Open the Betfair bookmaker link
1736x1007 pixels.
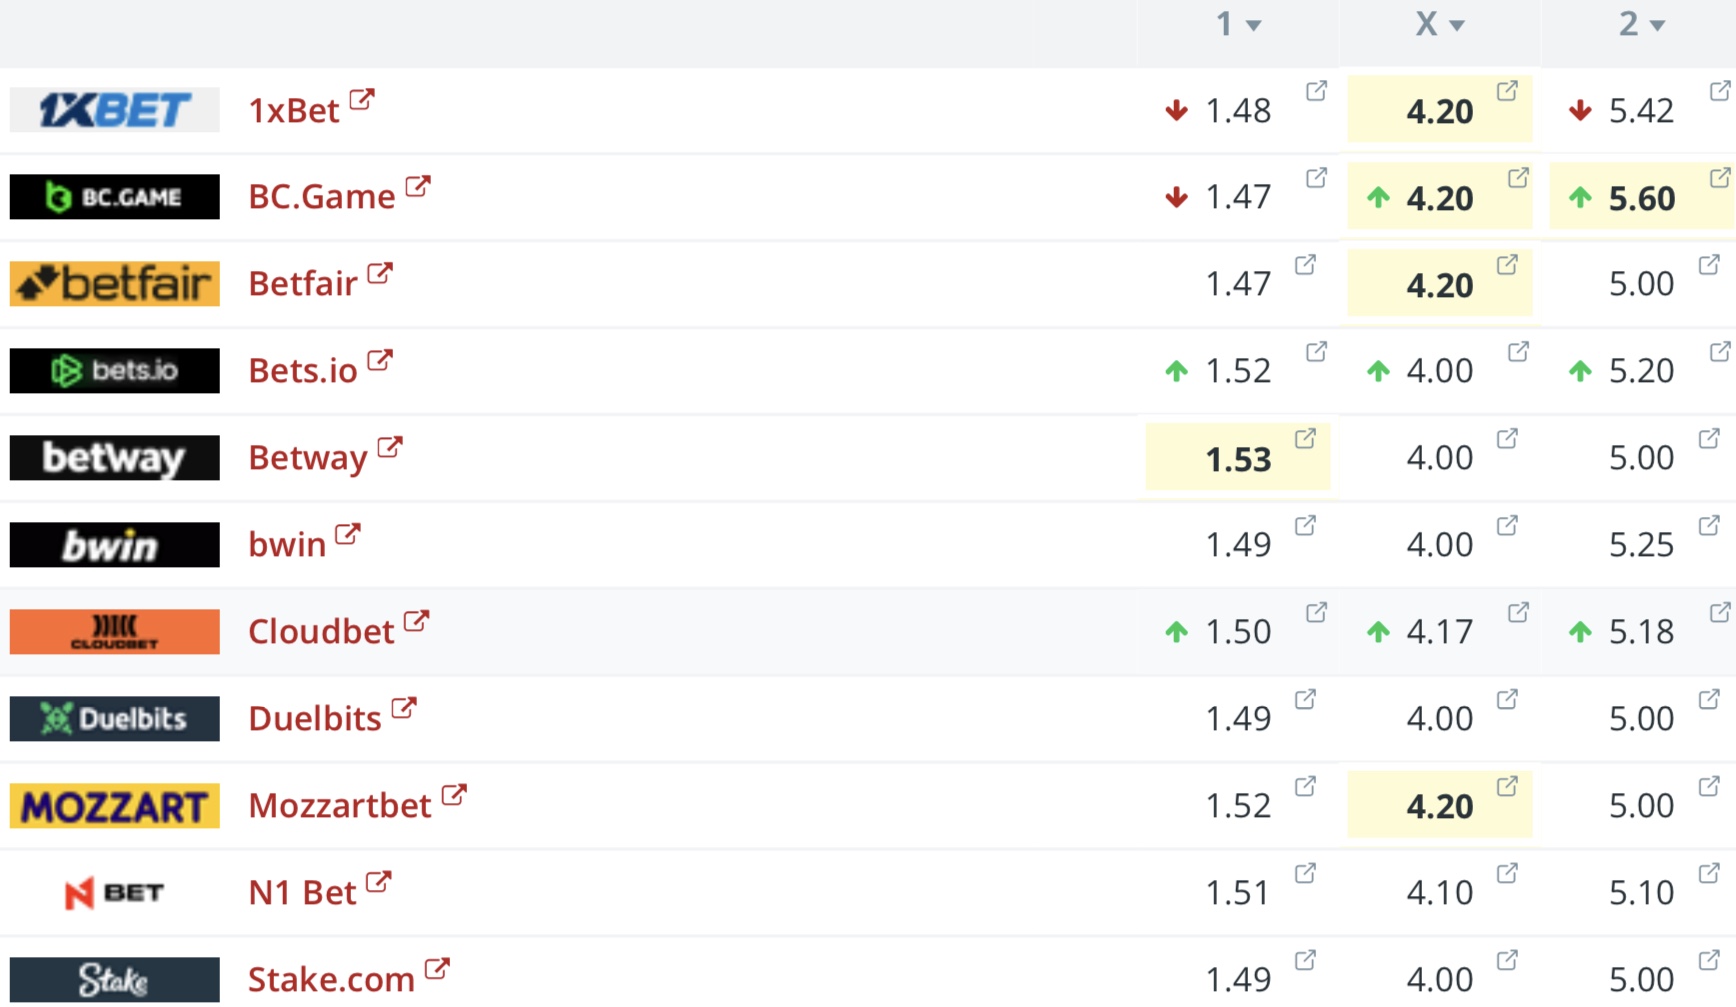(302, 284)
